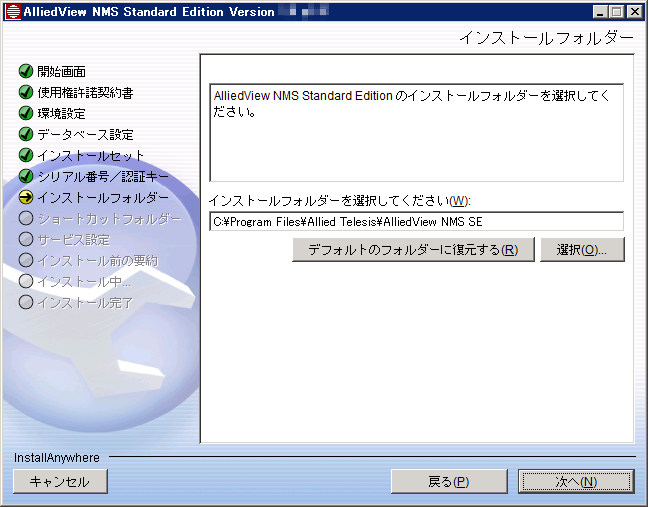Click the gray circle icon beside インストール完了

point(26,303)
